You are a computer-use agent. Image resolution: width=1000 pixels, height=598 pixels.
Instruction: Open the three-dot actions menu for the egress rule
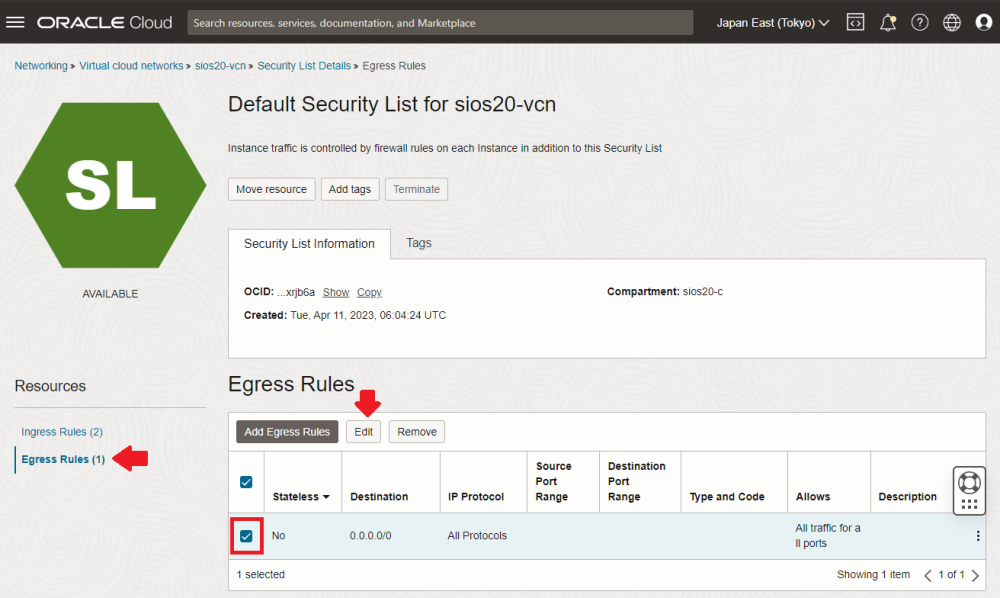[x=977, y=536]
